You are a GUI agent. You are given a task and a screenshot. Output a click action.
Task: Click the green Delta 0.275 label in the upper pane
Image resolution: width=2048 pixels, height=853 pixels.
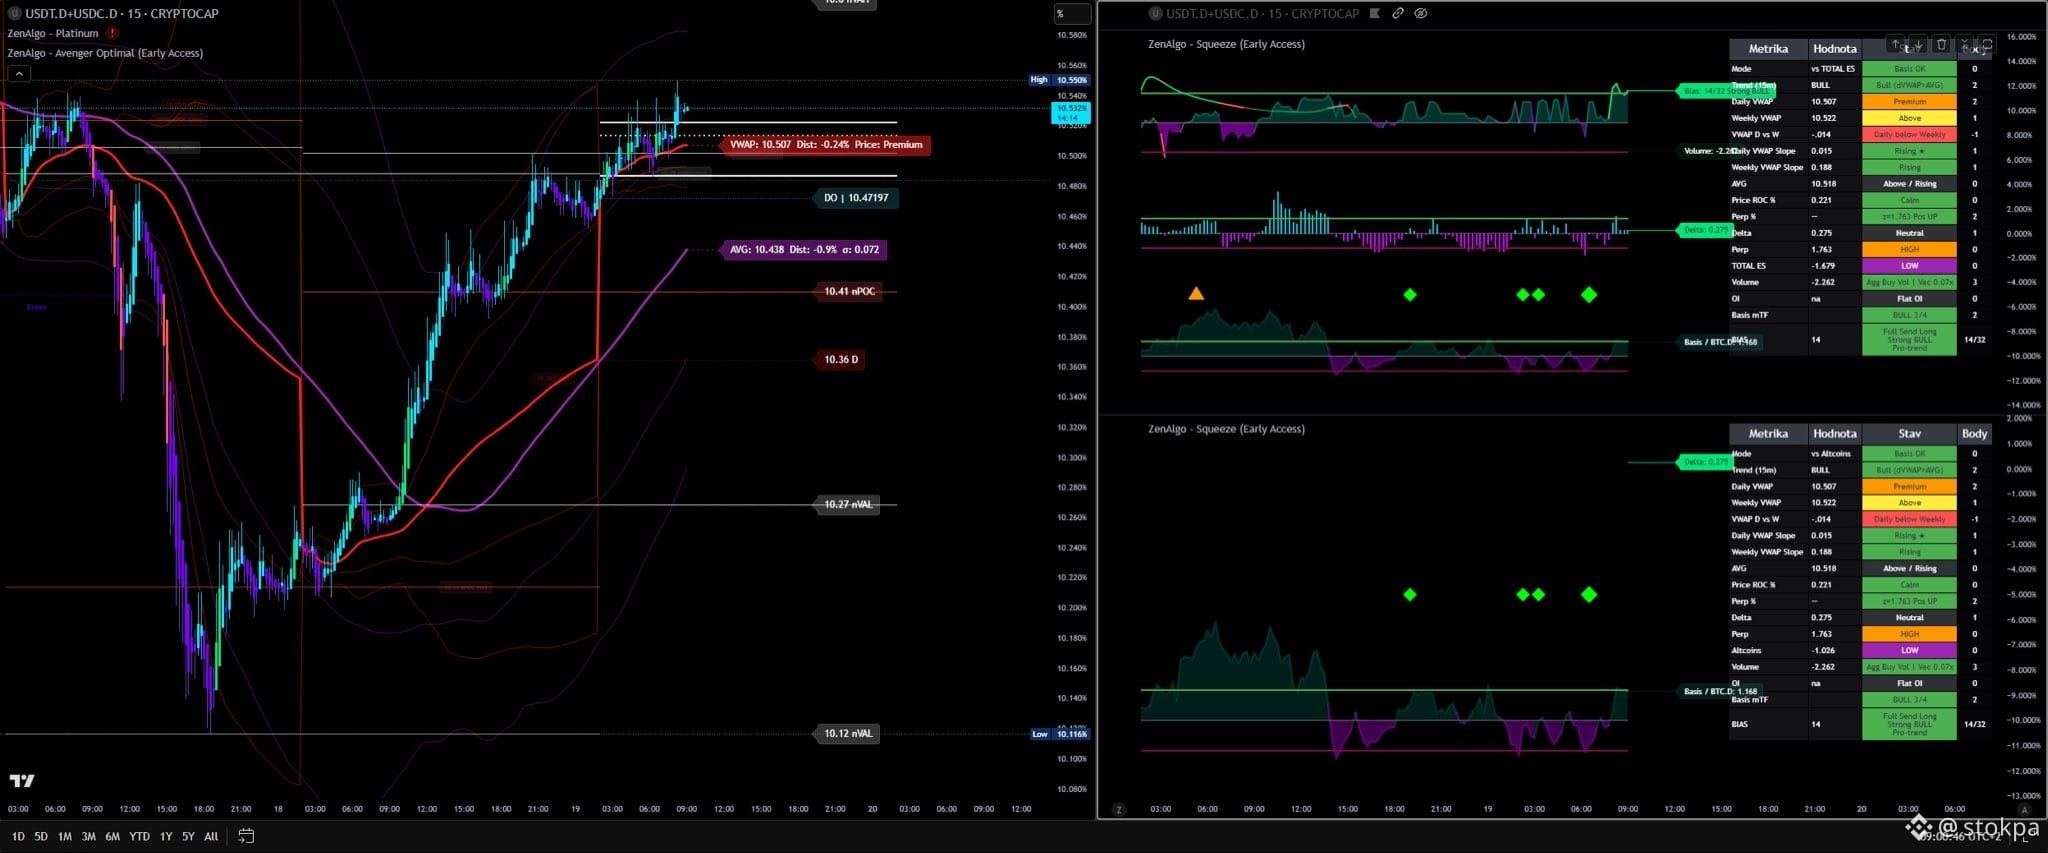[x=1704, y=230]
